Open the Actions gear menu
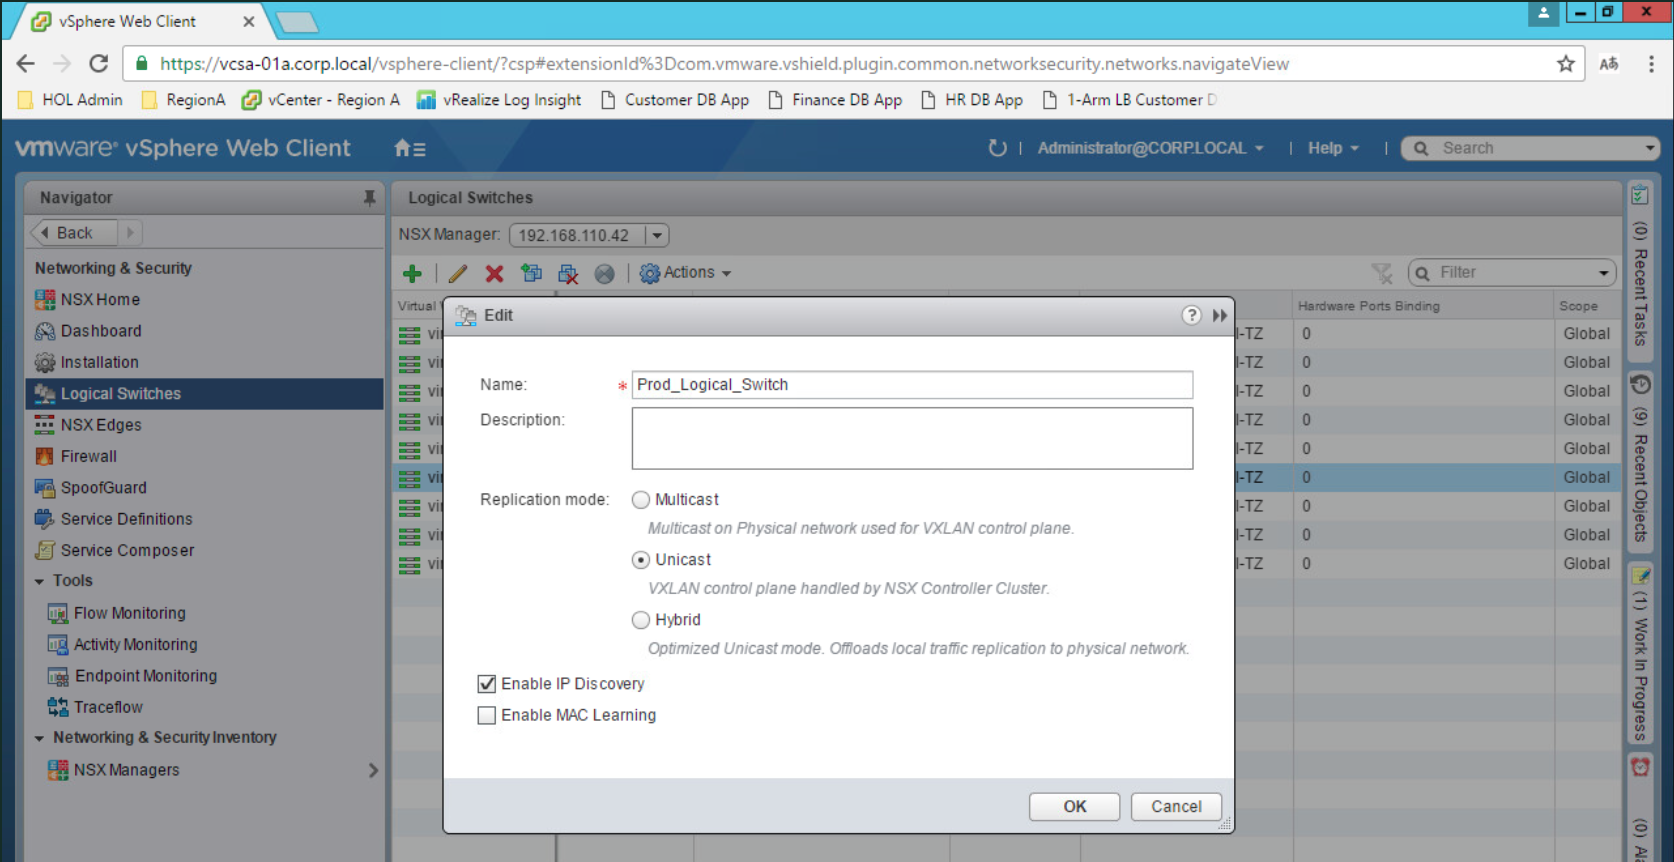1674x862 pixels. point(686,273)
